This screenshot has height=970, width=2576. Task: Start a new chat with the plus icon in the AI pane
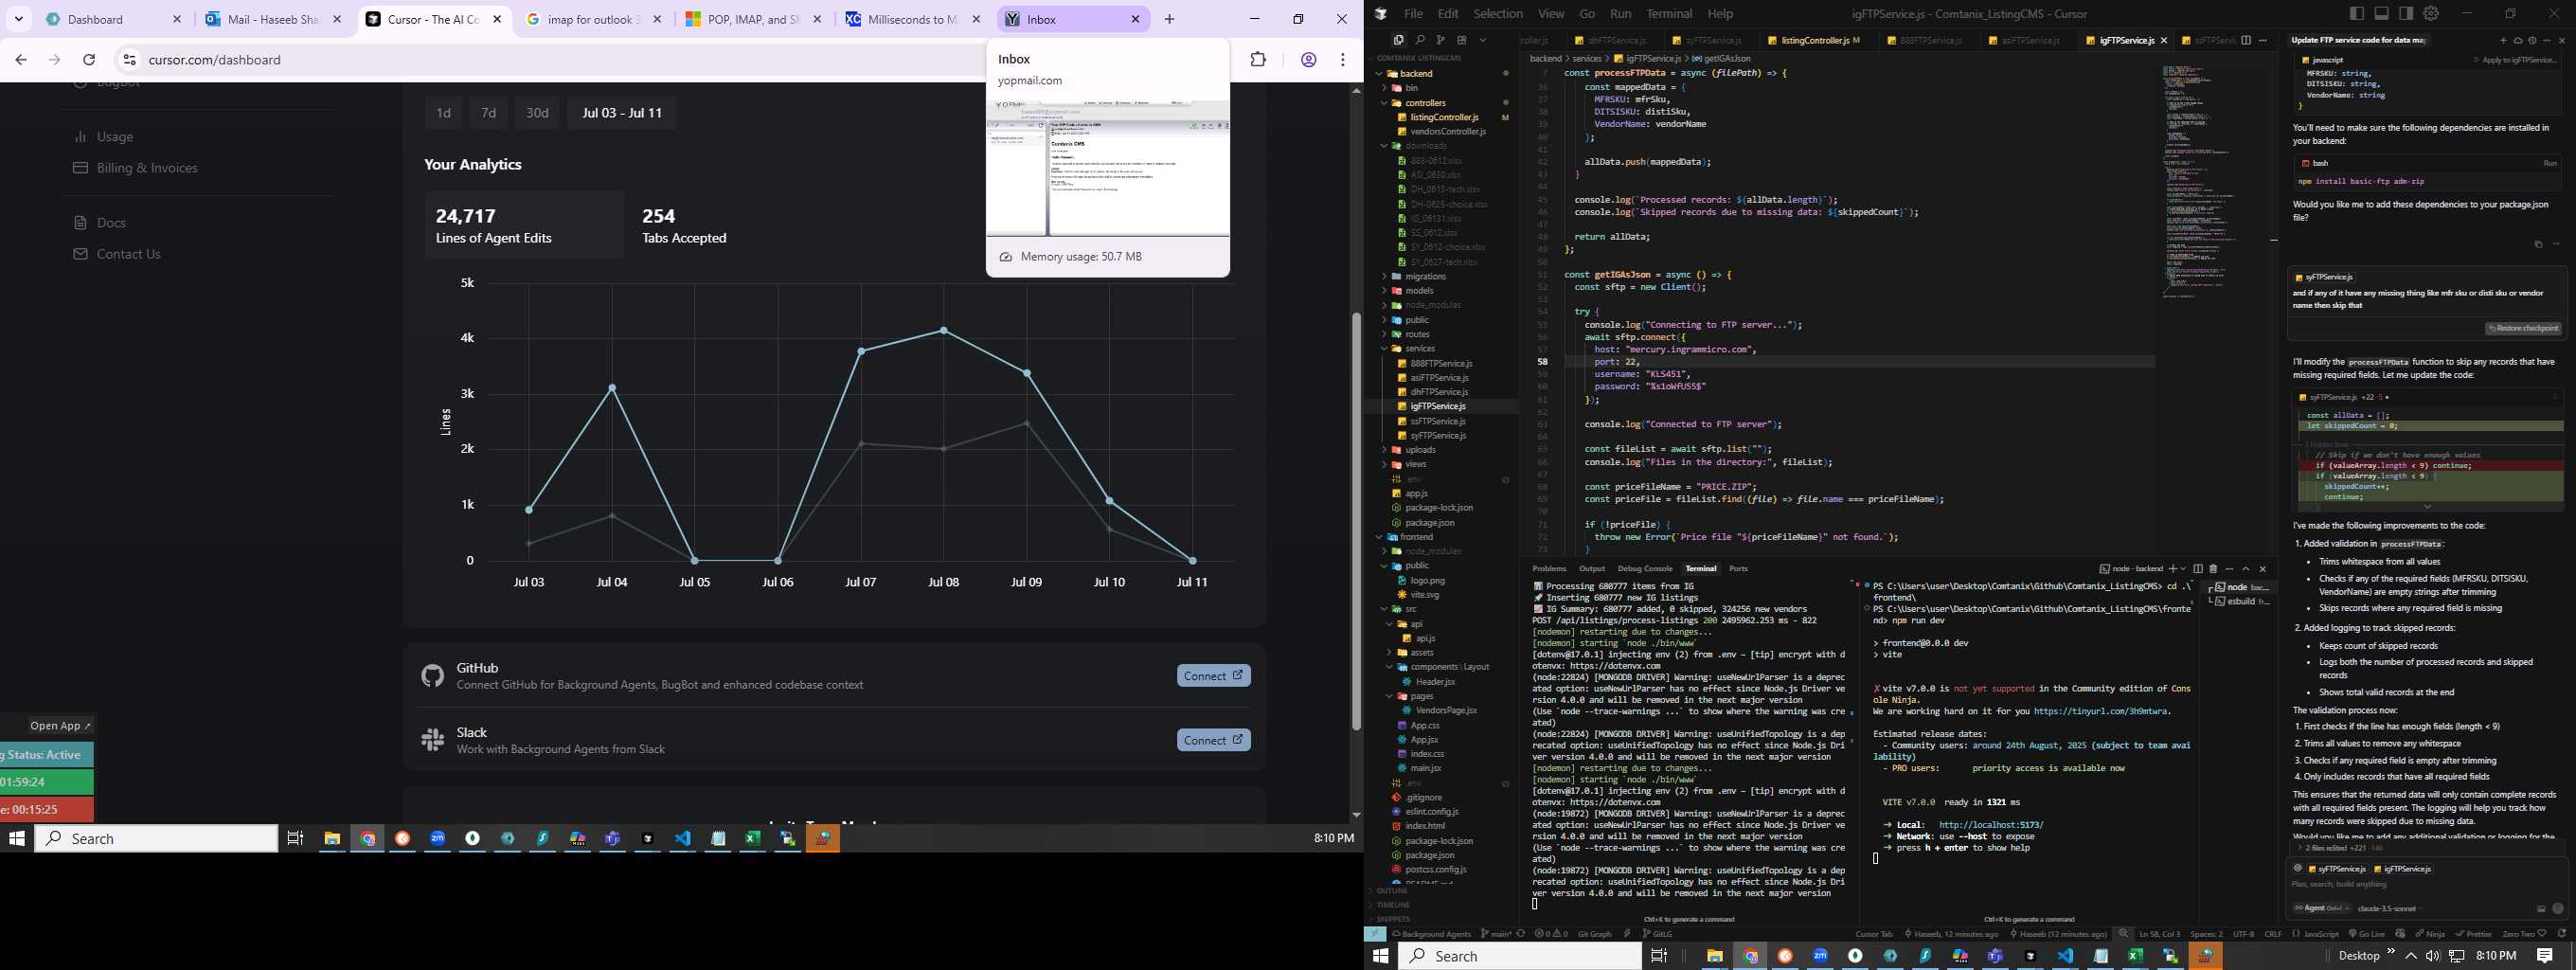tap(2503, 41)
